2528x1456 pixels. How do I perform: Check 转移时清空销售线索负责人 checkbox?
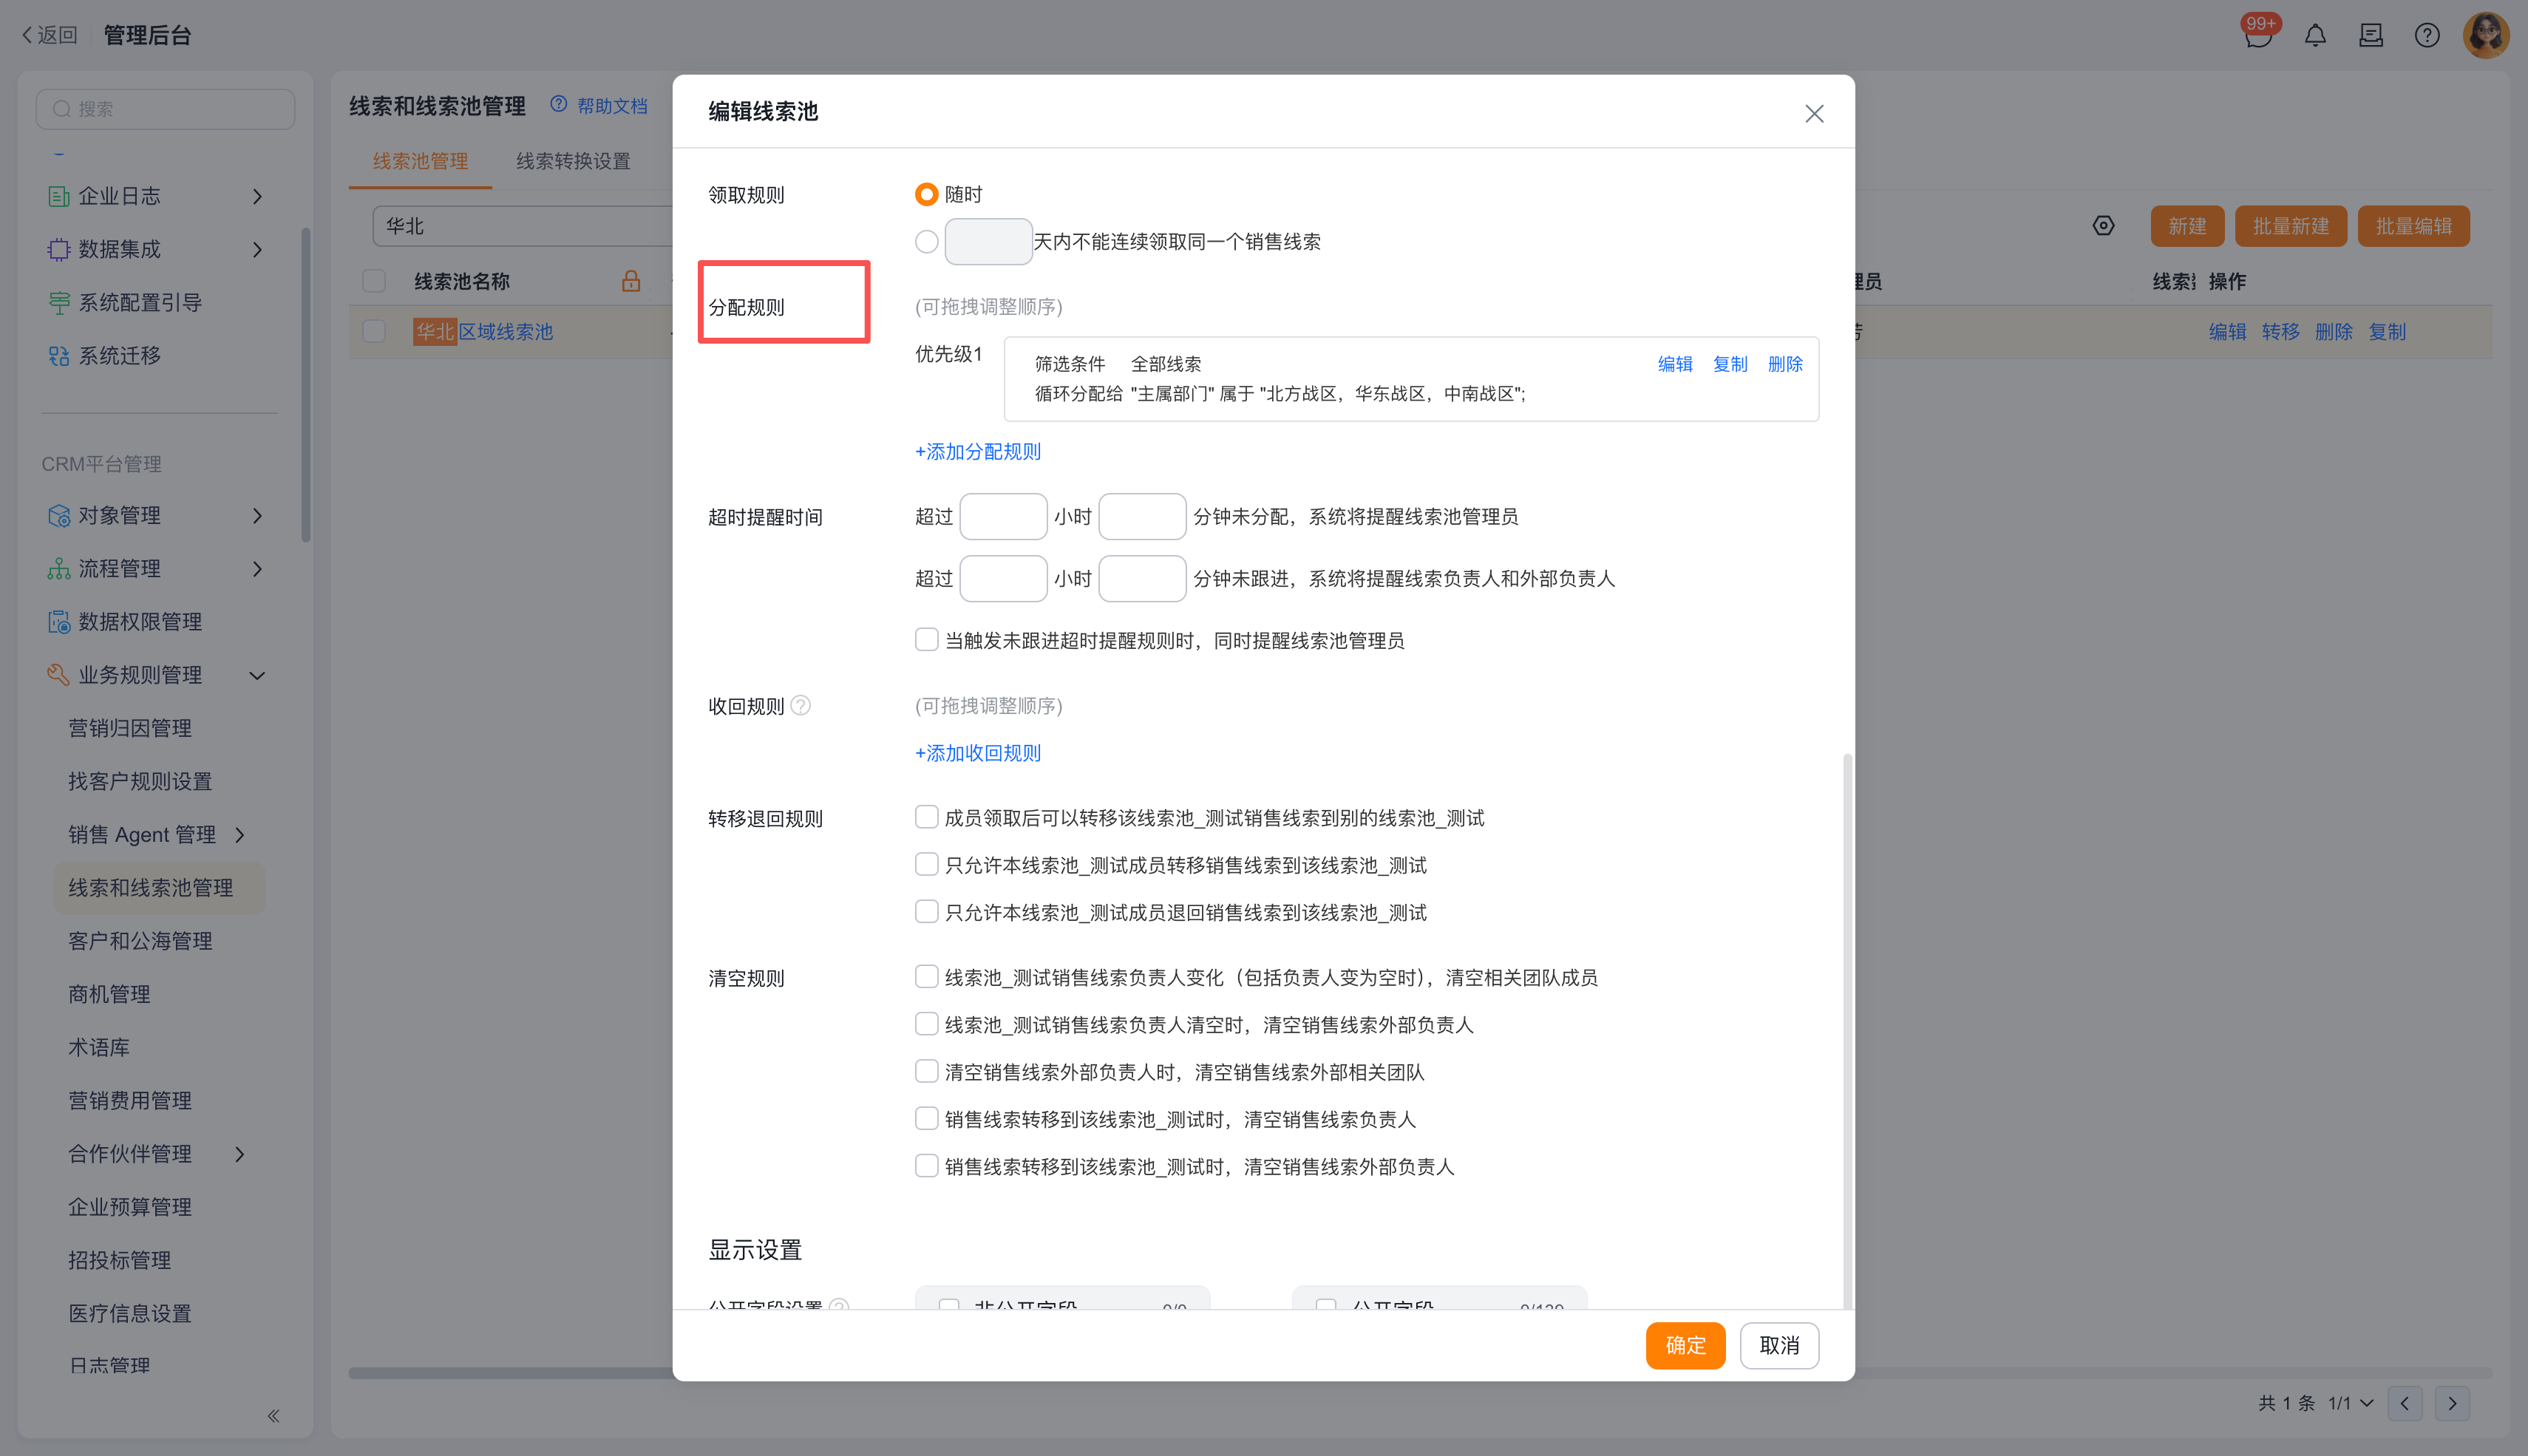click(927, 1119)
